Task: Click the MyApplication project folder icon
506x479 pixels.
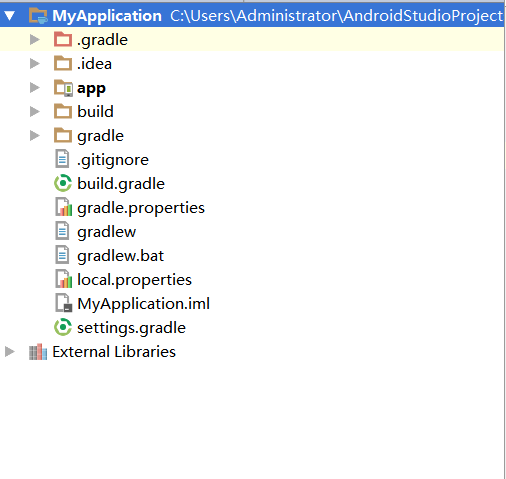Action: click(38, 16)
